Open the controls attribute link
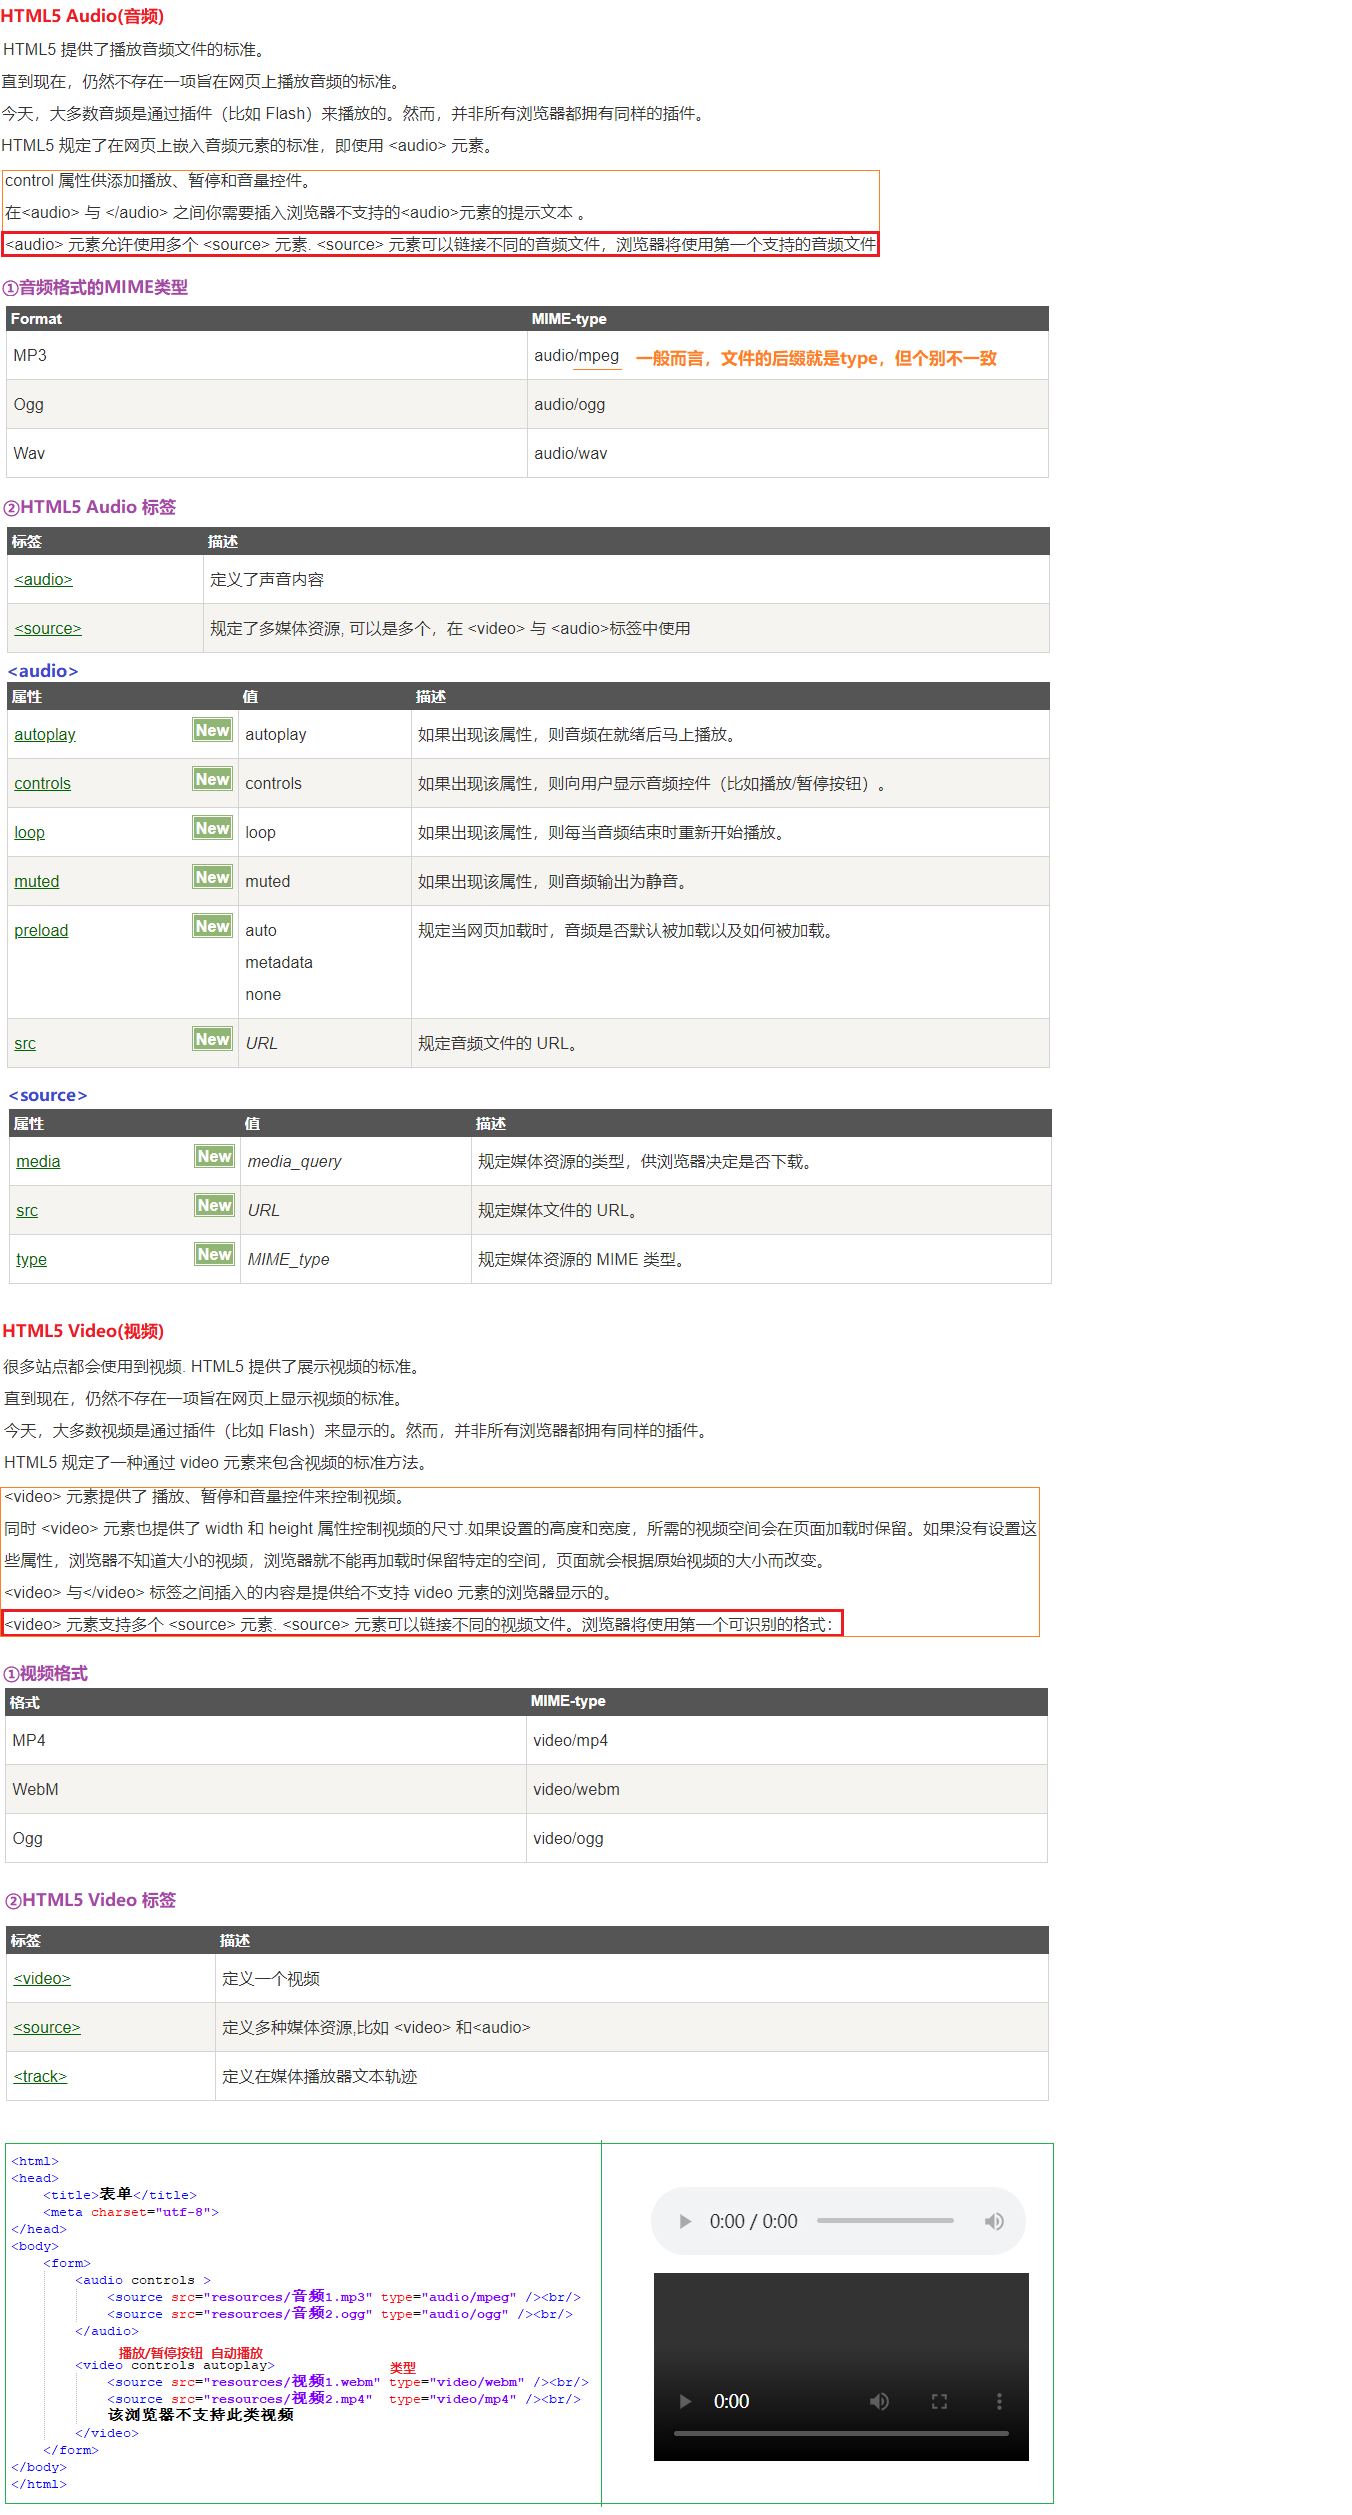The height and width of the screenshot is (2515, 1352). pyautogui.click(x=42, y=784)
